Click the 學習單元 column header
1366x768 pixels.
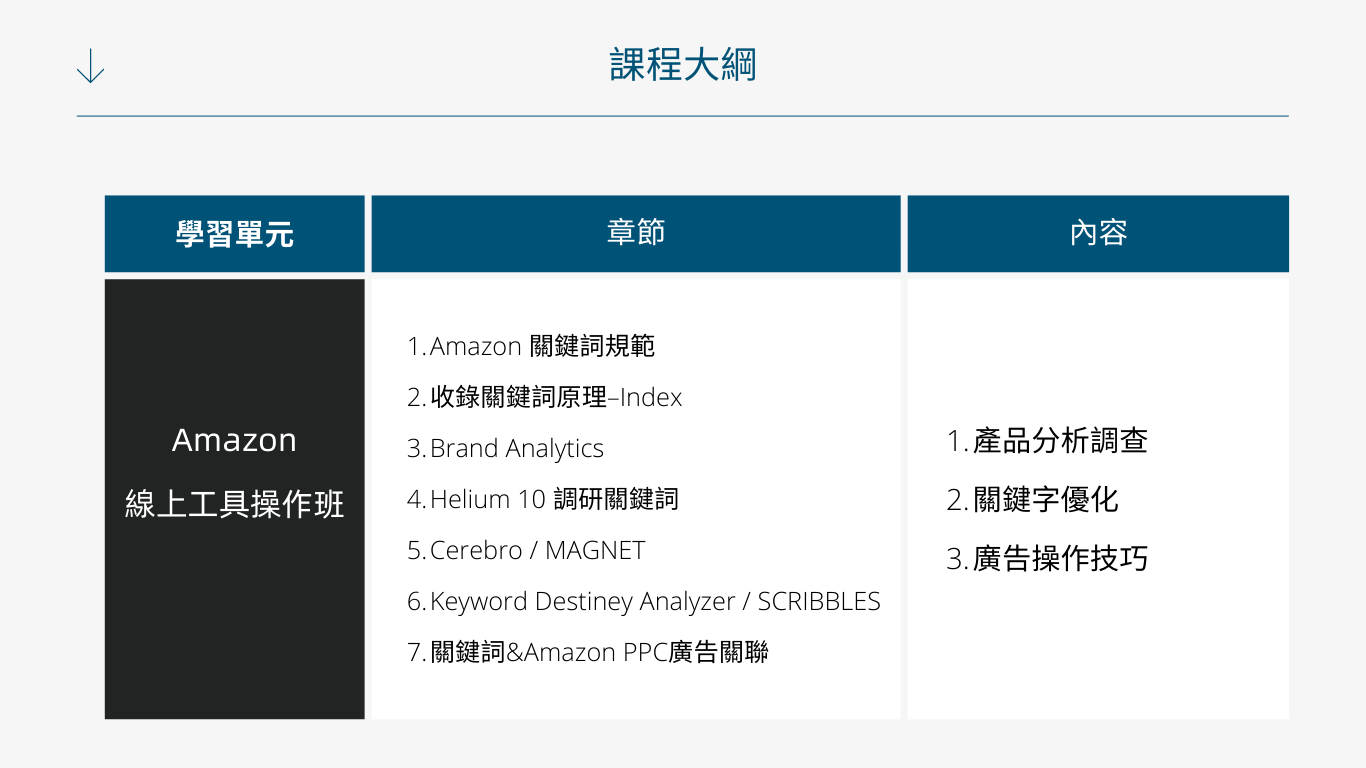click(234, 234)
